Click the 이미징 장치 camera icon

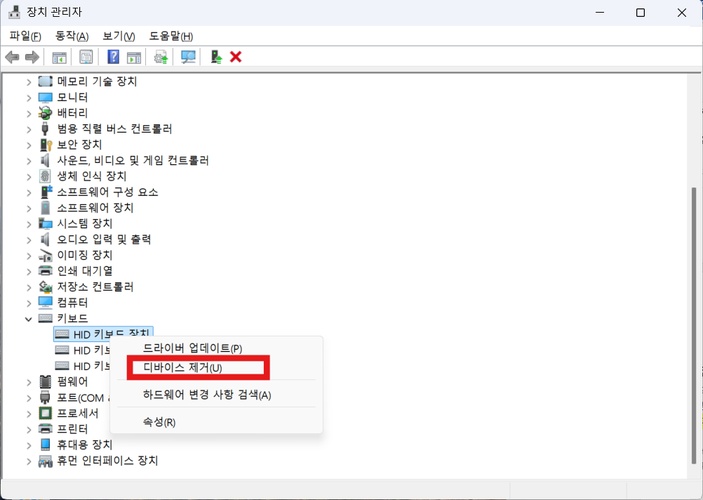tap(45, 255)
